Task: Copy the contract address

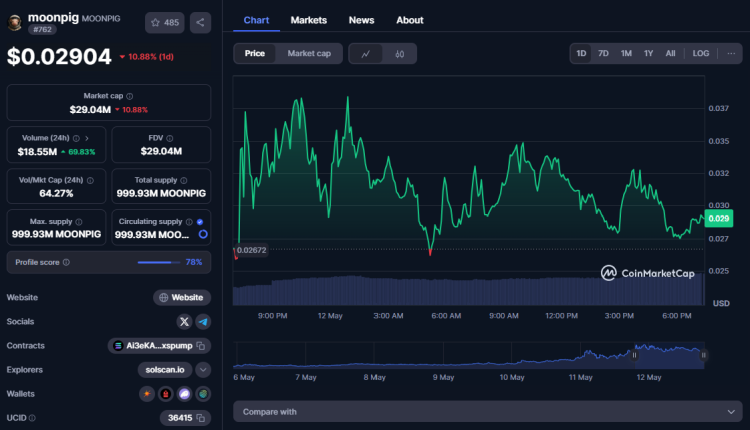Action: [201, 345]
